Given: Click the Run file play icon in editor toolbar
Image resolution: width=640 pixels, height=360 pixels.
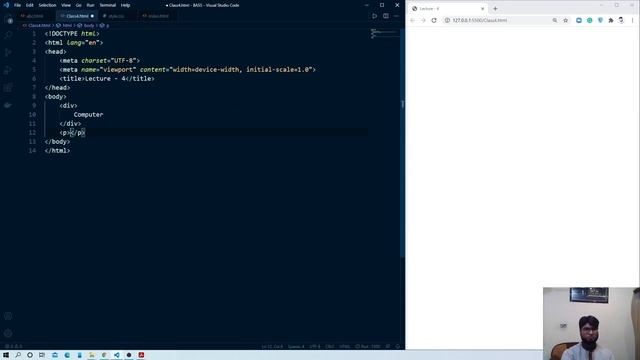Looking at the screenshot, I should (374, 16).
